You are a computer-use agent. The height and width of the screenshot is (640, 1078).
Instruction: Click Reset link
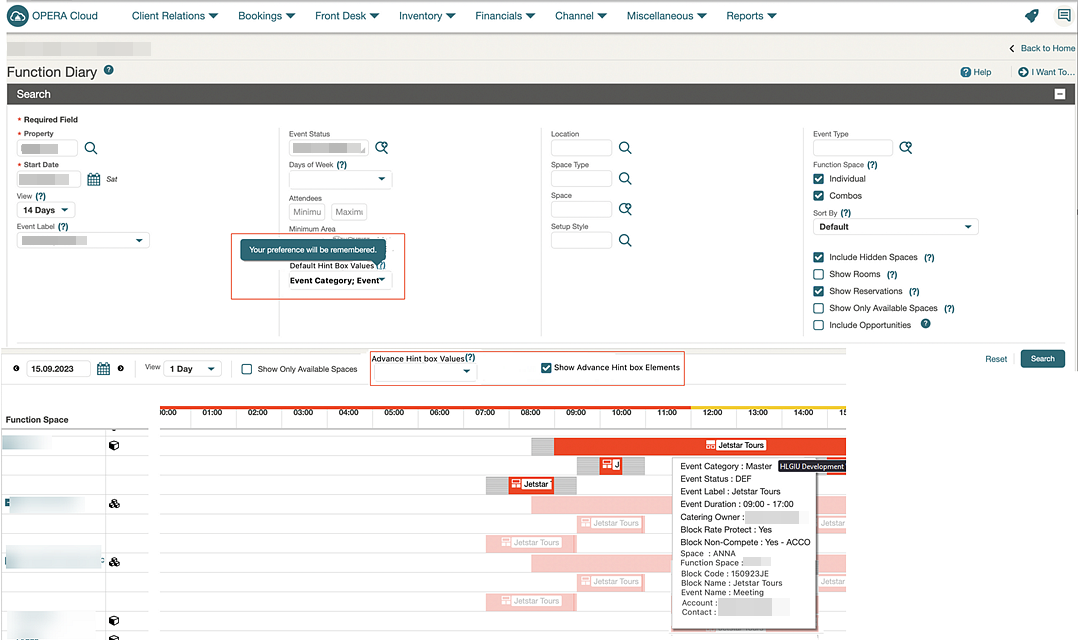coord(996,359)
